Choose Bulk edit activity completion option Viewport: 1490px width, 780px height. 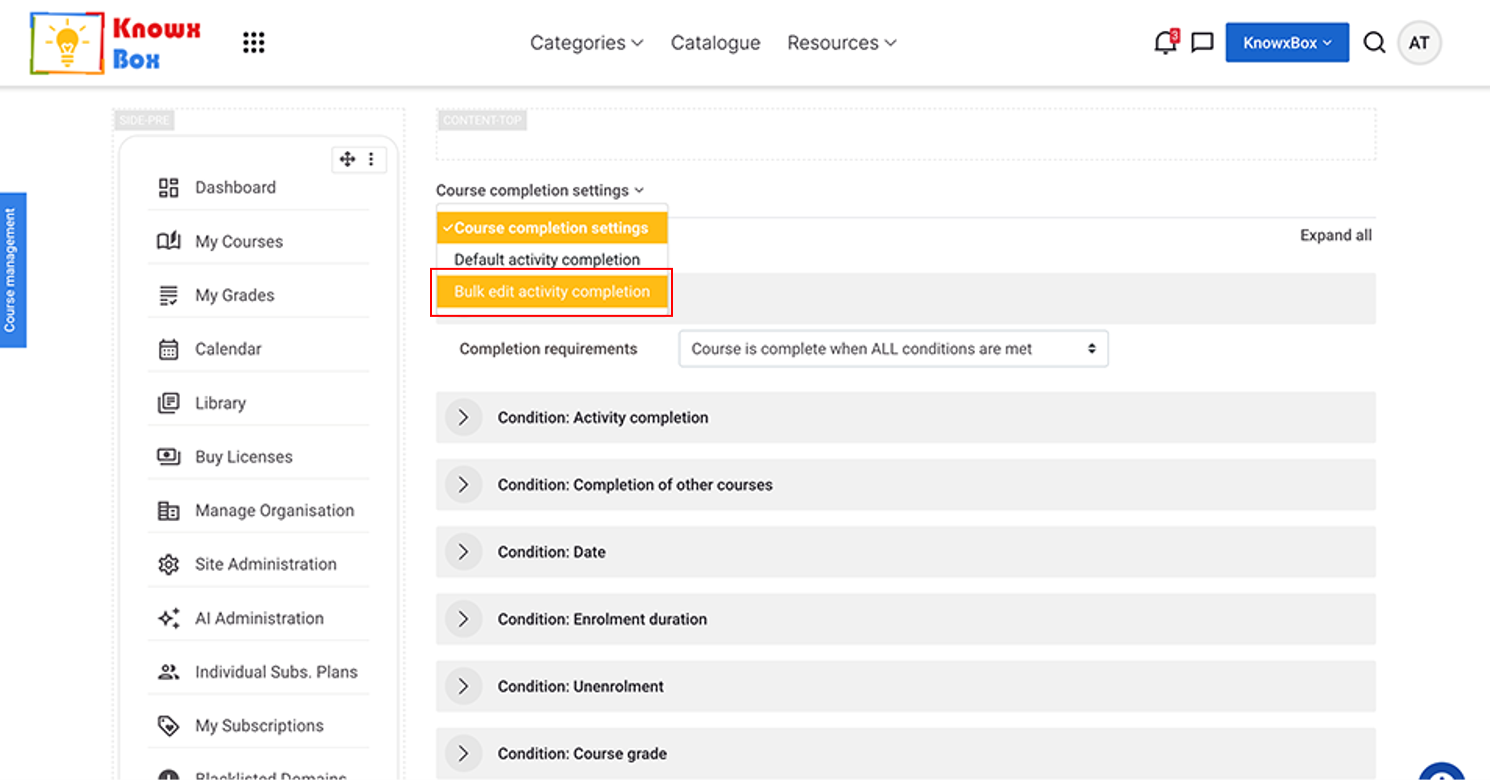pos(552,292)
